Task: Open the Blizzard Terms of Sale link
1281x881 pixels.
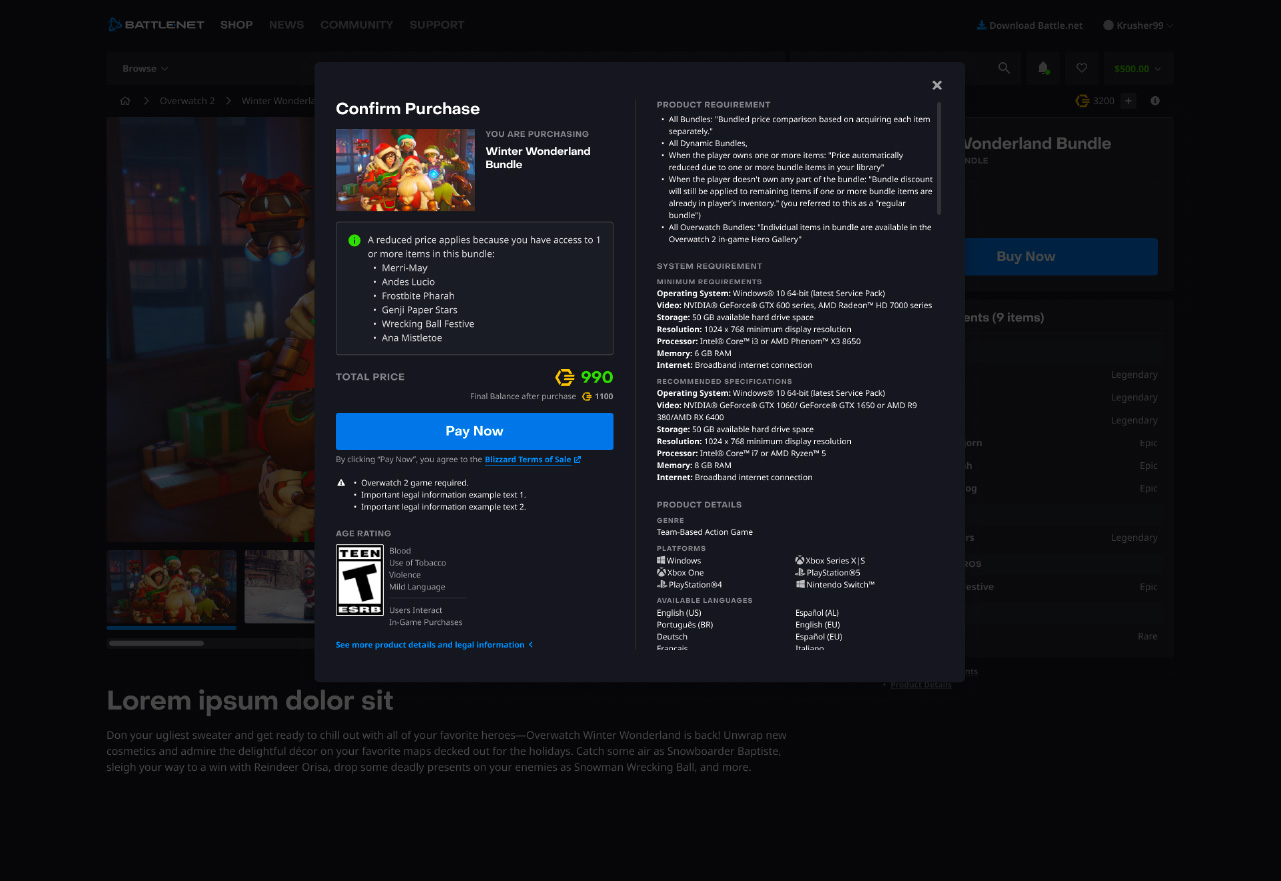Action: coord(533,460)
